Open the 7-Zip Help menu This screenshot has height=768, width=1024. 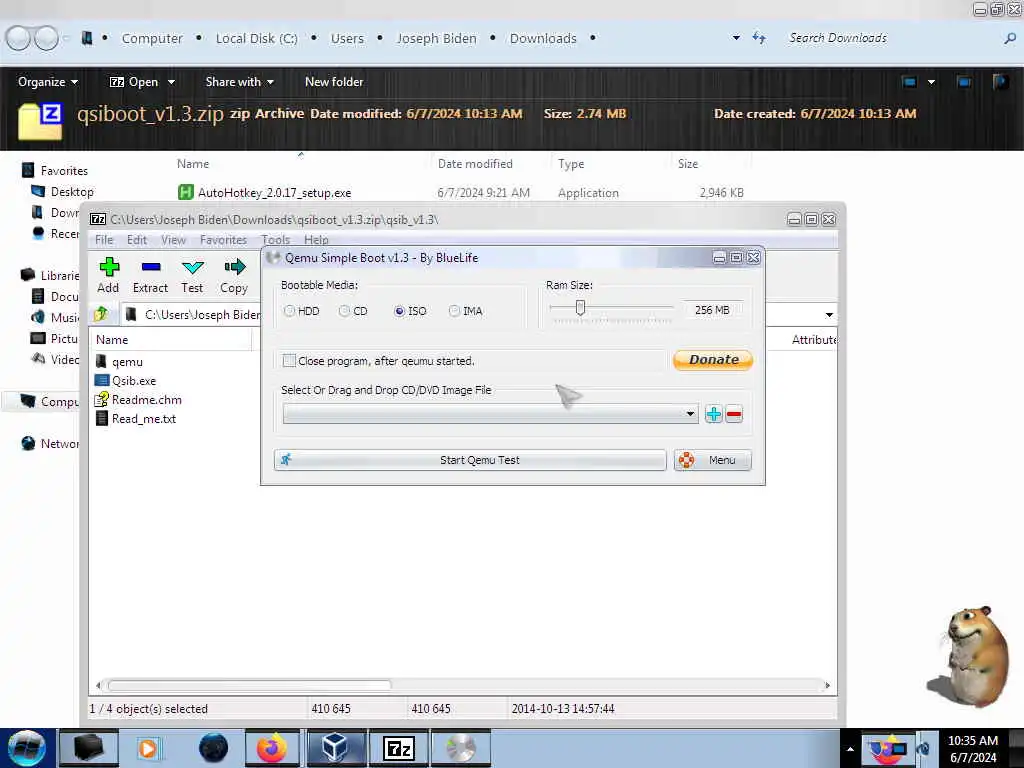tap(316, 240)
